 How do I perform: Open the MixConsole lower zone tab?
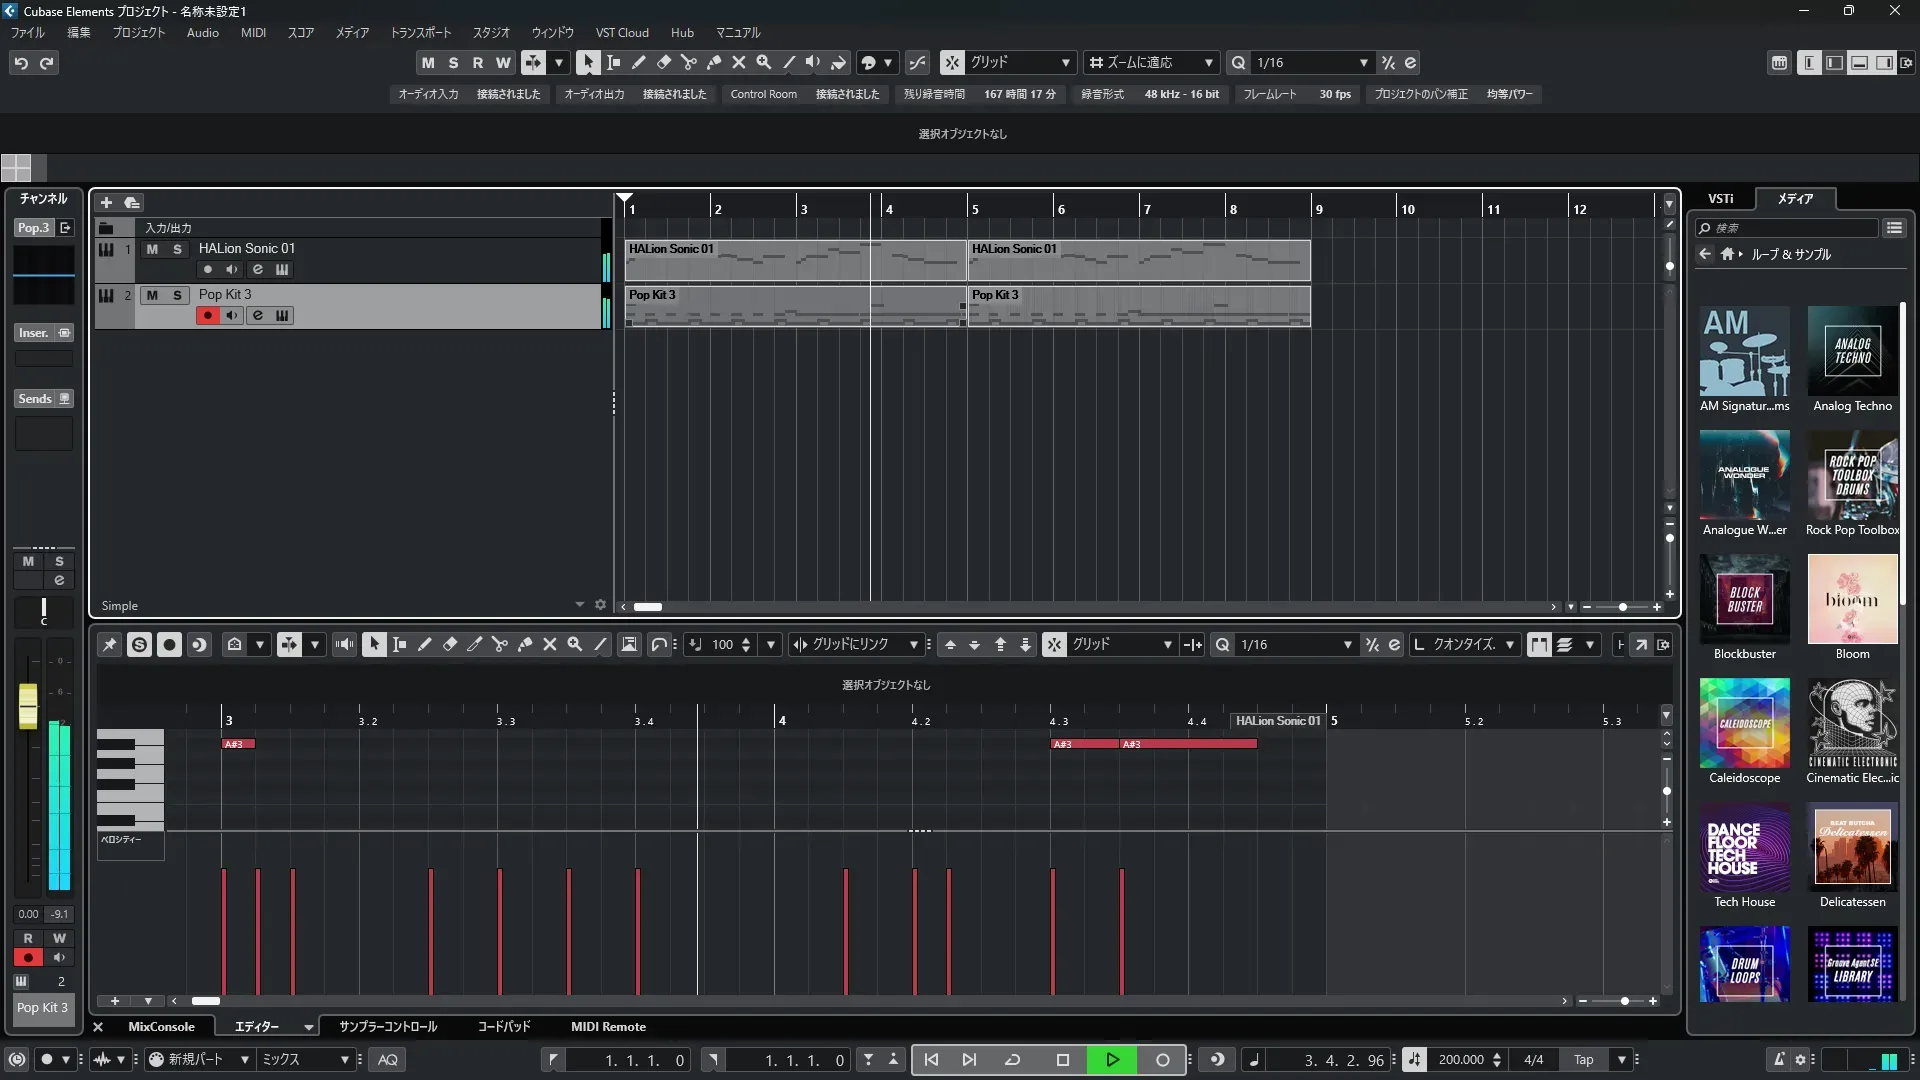tap(161, 1027)
